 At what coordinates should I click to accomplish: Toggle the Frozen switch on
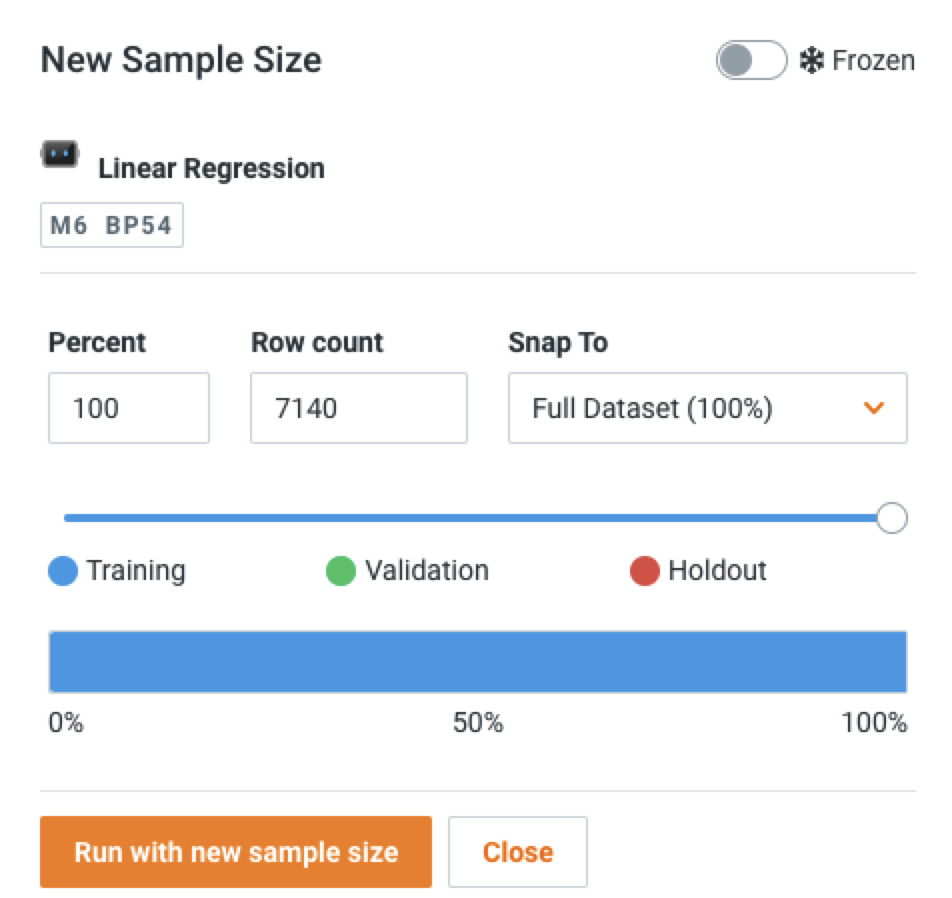(751, 61)
